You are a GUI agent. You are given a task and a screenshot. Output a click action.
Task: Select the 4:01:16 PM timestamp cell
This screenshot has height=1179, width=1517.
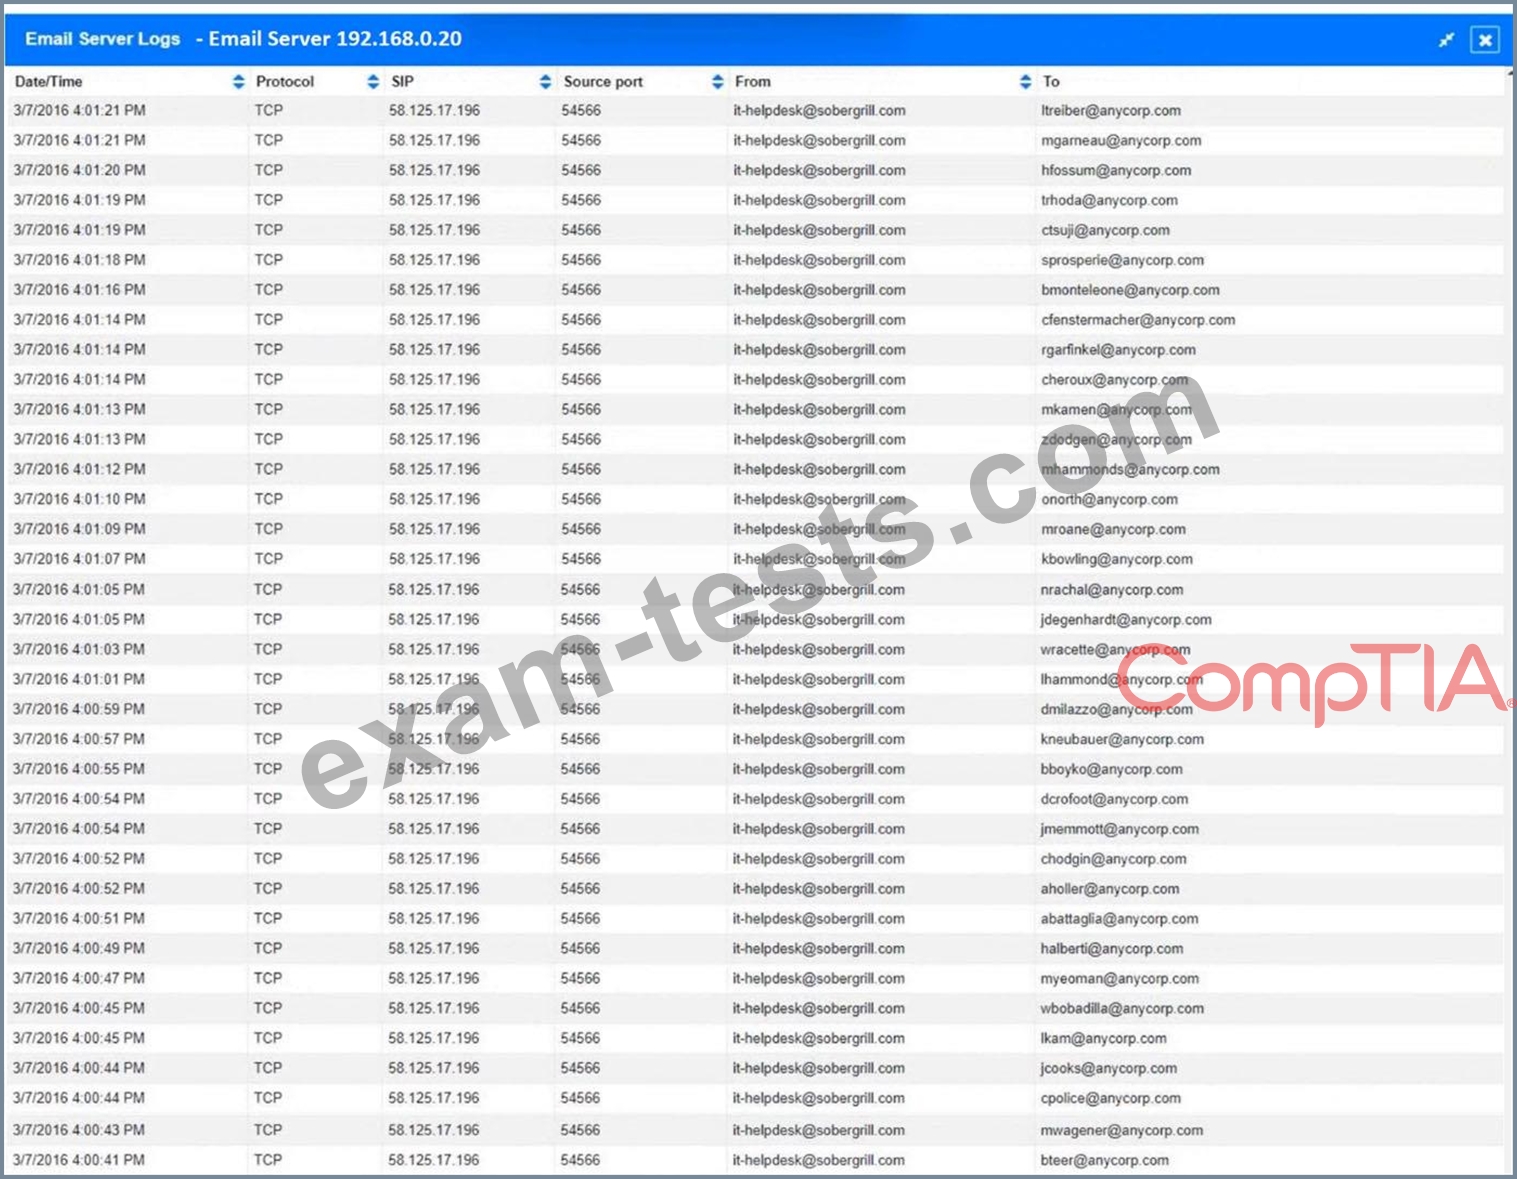click(79, 290)
